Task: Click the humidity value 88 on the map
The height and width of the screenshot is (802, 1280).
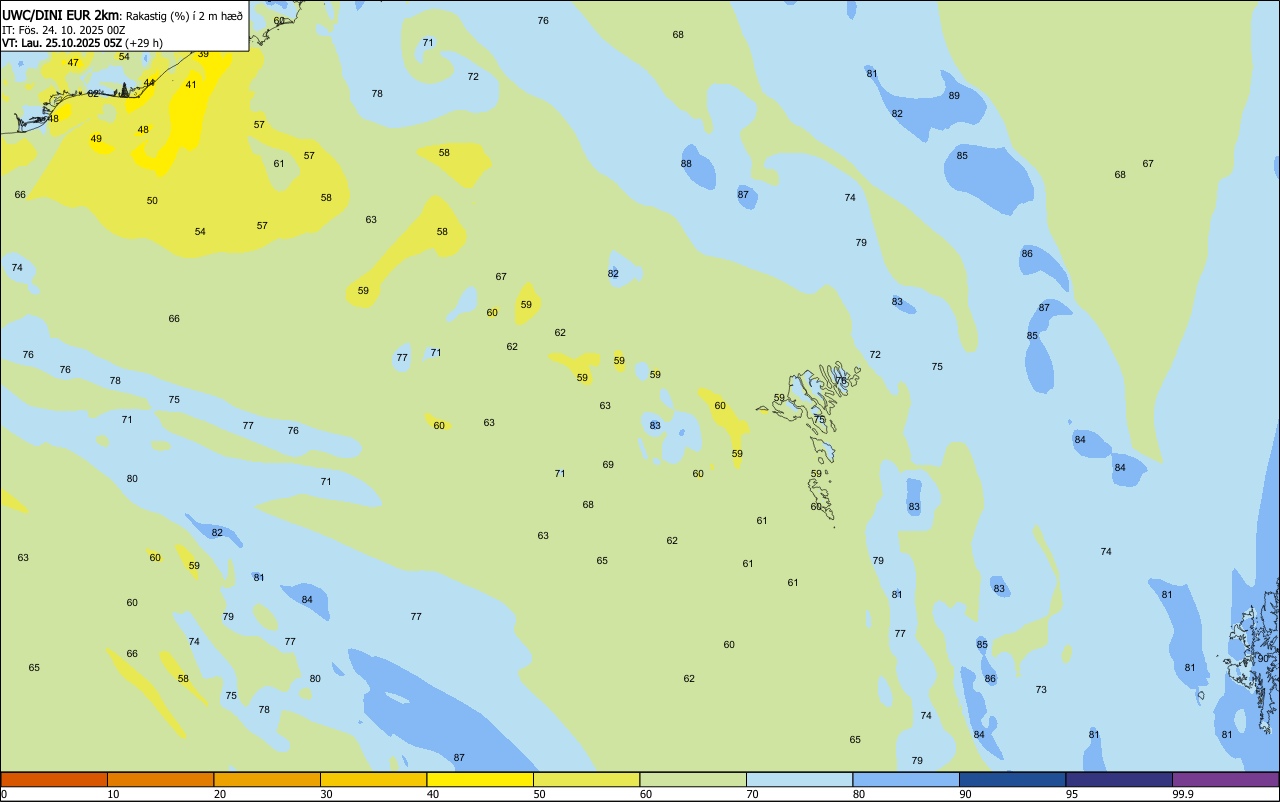Action: point(686,164)
